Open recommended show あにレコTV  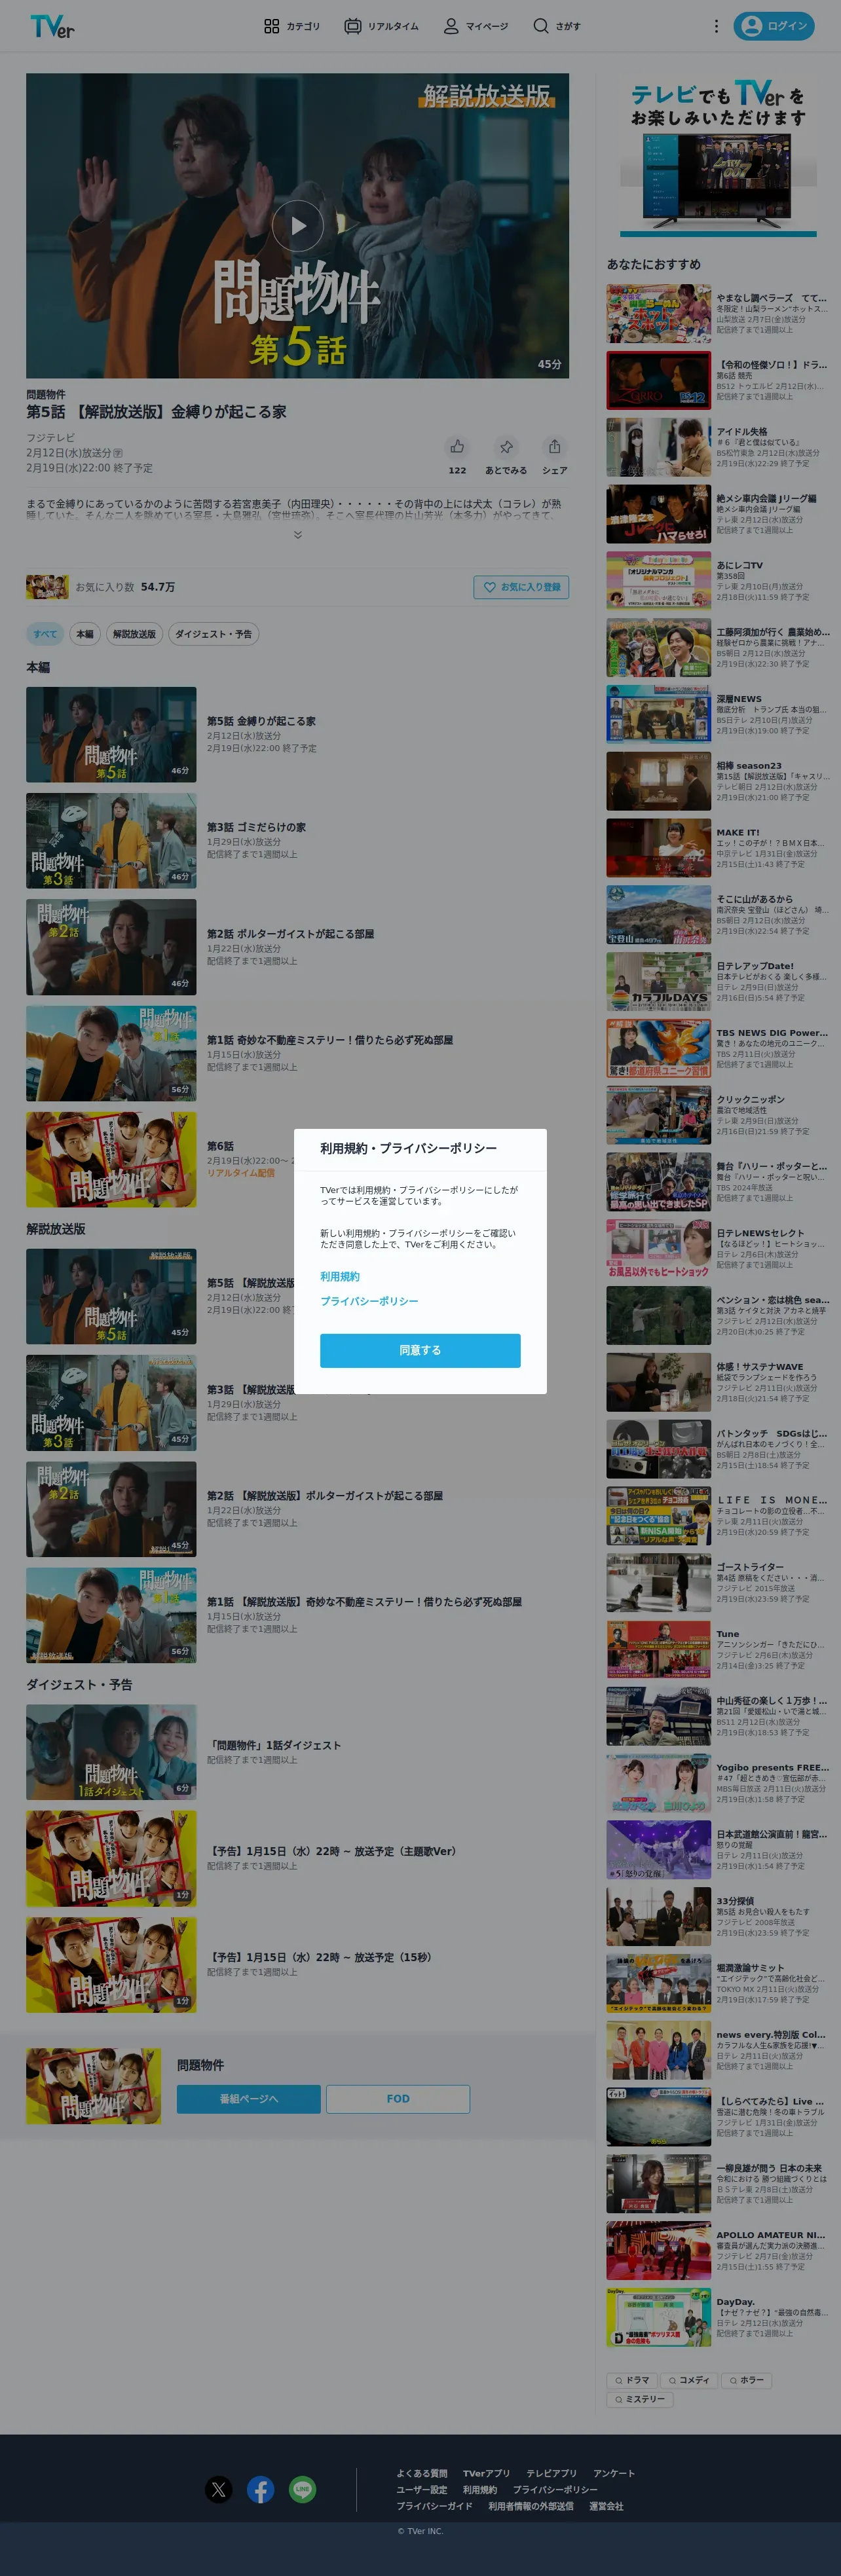(x=718, y=581)
